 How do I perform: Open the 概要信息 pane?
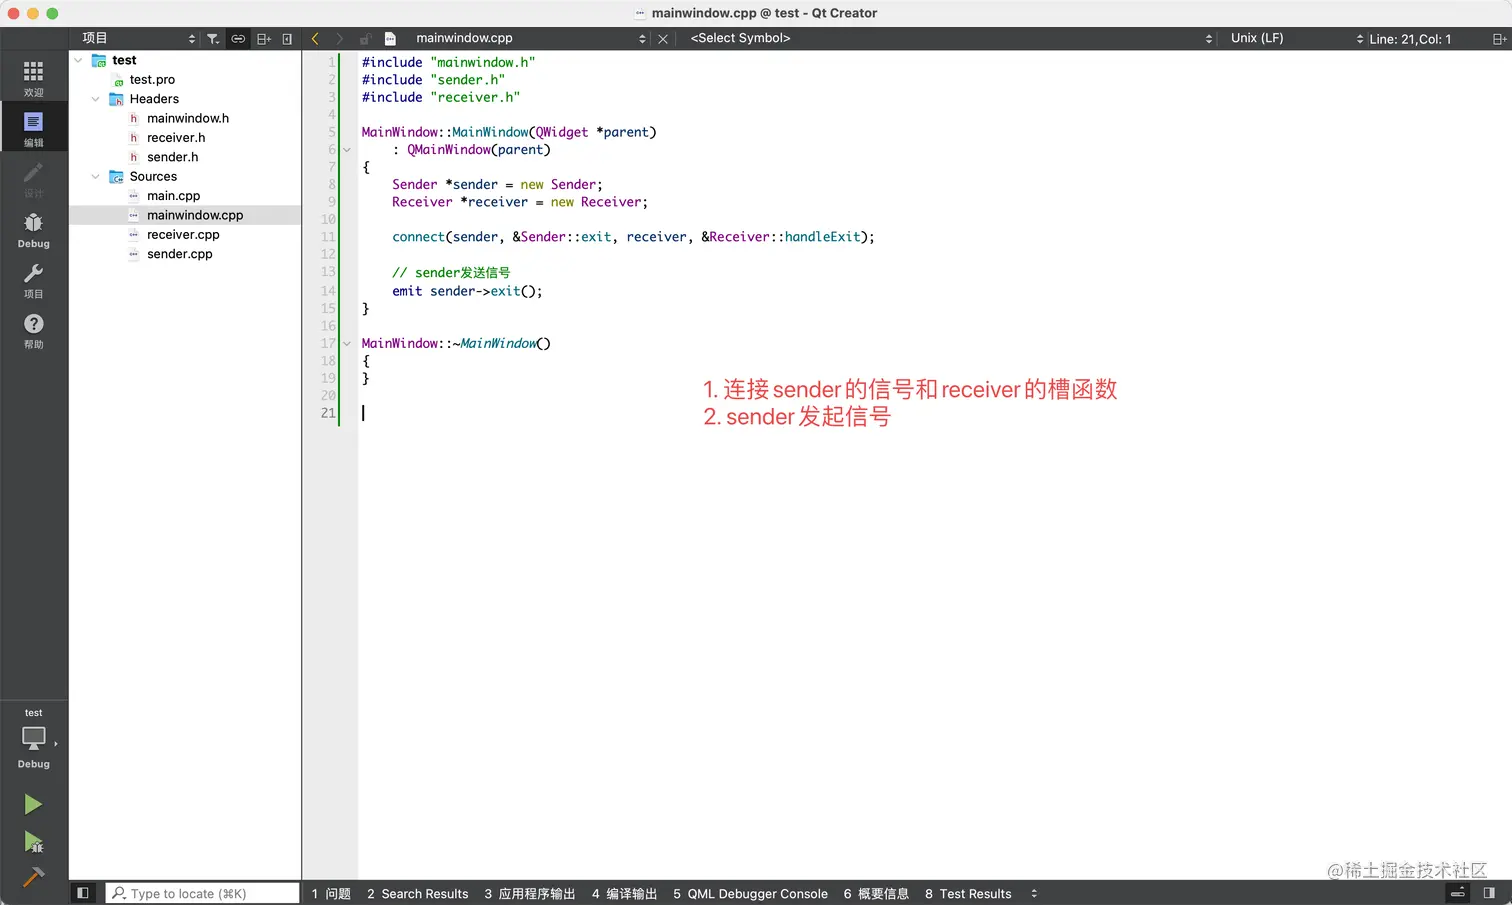coord(876,894)
